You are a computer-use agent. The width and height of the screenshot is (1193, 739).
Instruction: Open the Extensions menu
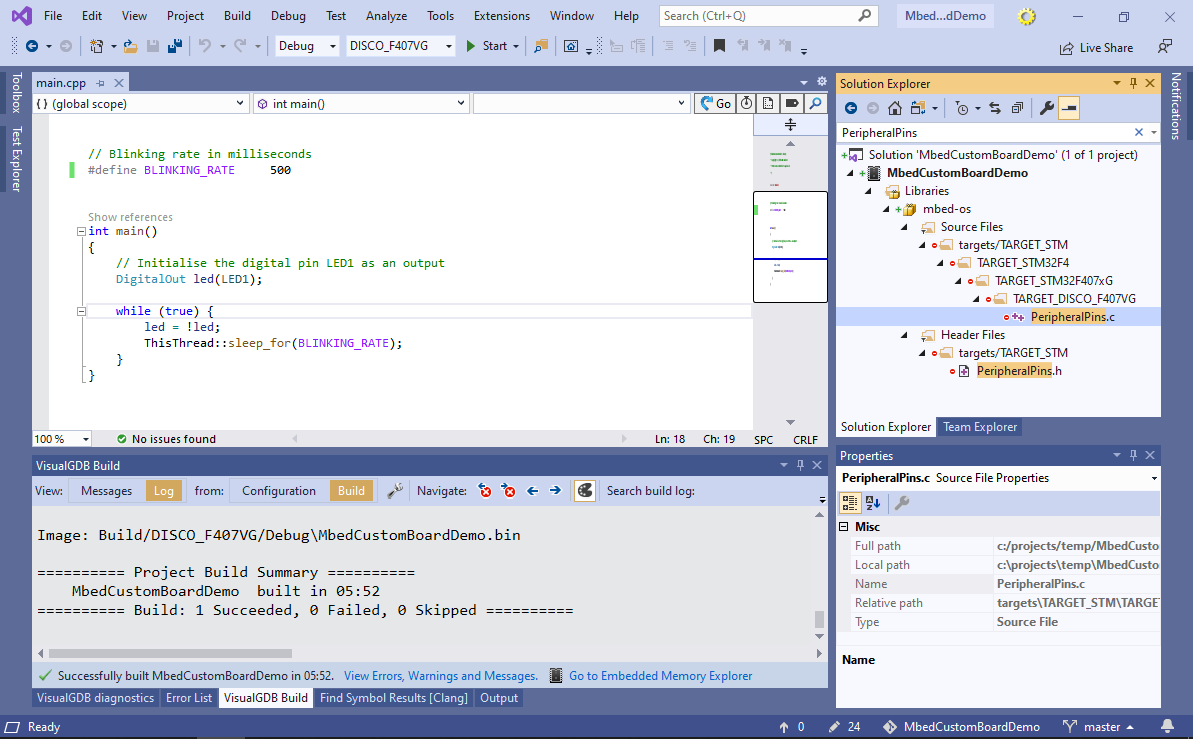tap(501, 16)
